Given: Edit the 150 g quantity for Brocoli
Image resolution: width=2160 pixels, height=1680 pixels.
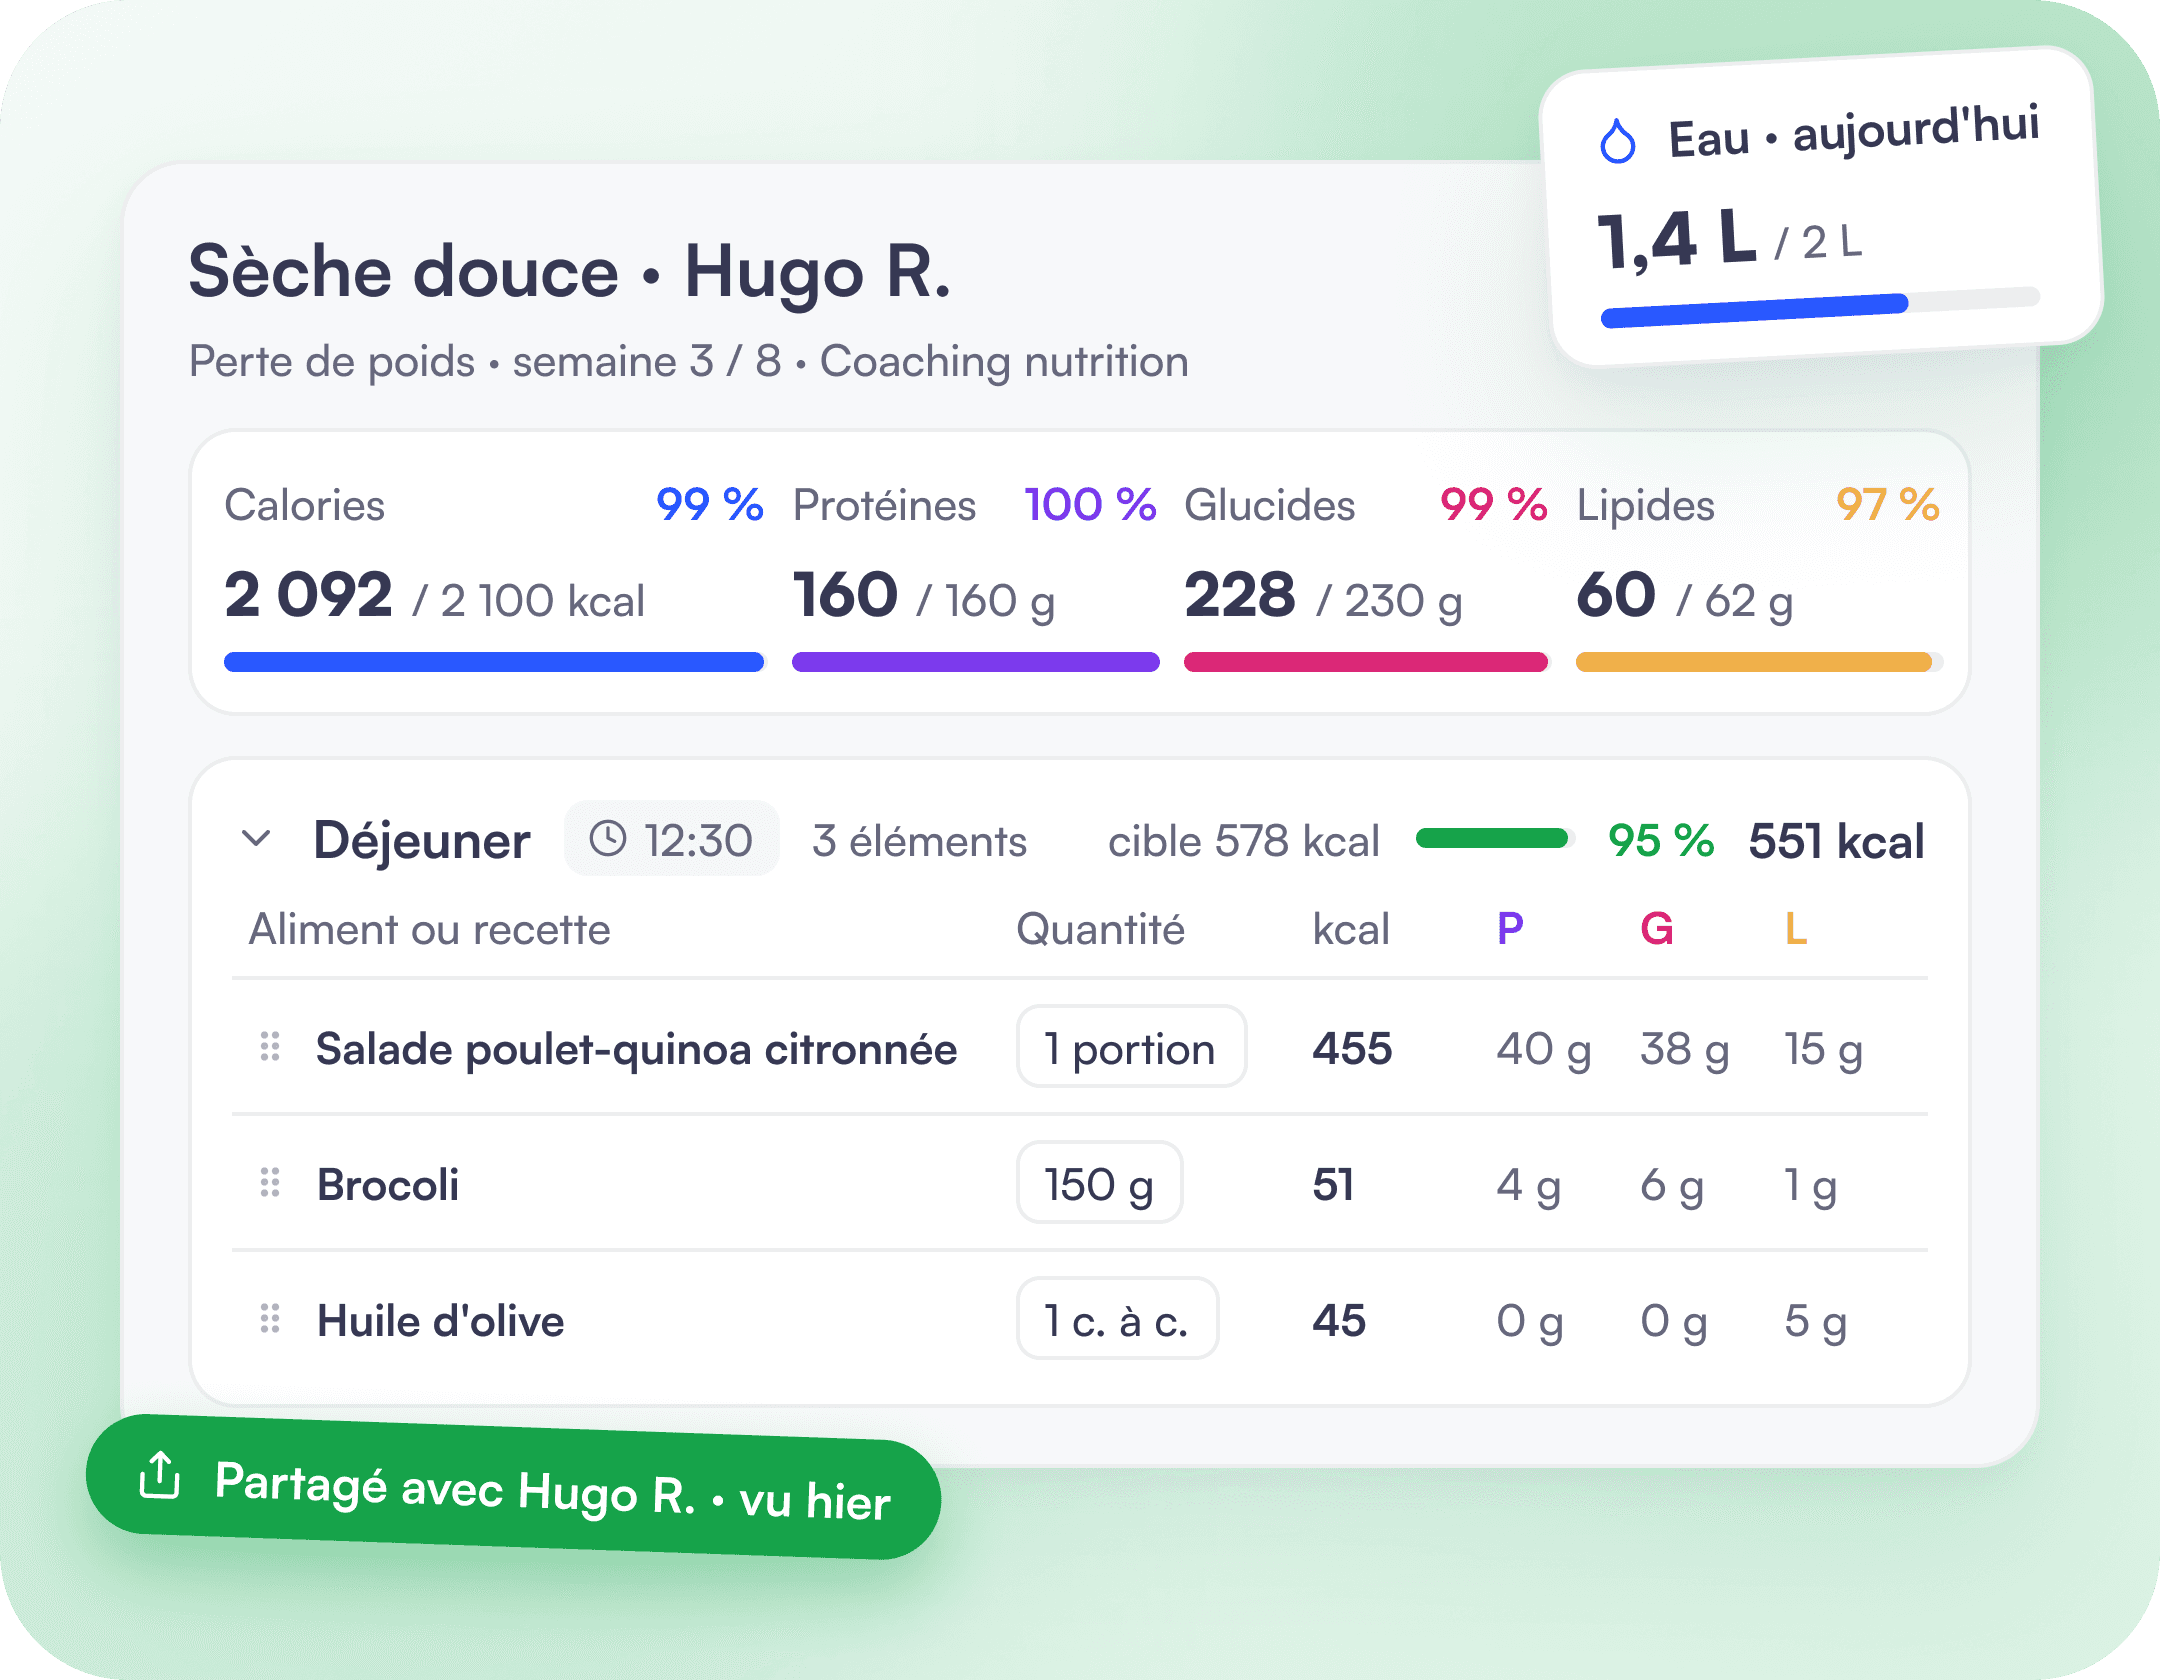Looking at the screenshot, I should 1099,1183.
